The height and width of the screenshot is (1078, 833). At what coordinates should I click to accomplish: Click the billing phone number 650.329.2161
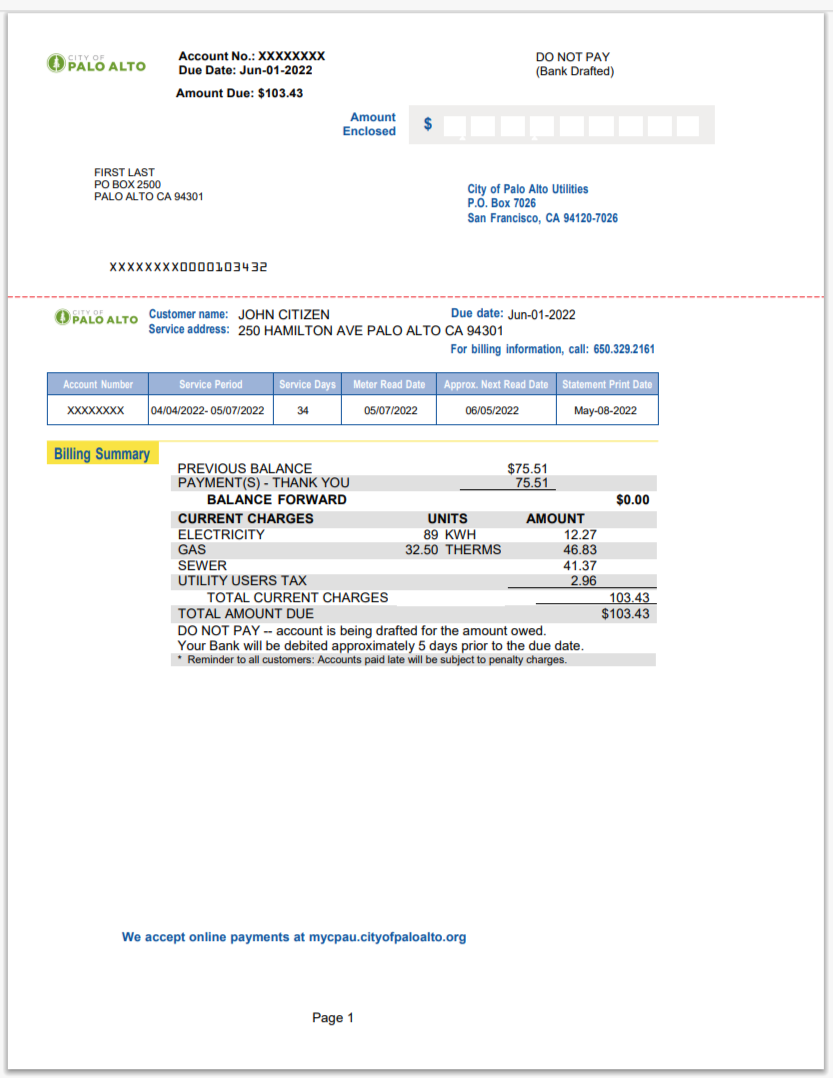624,349
